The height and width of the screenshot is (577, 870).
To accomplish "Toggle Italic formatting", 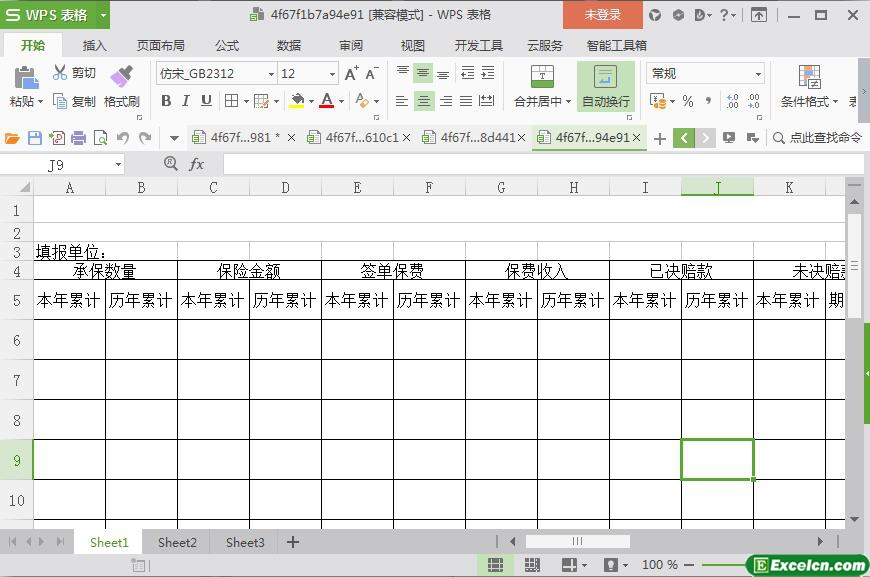I will (x=186, y=101).
